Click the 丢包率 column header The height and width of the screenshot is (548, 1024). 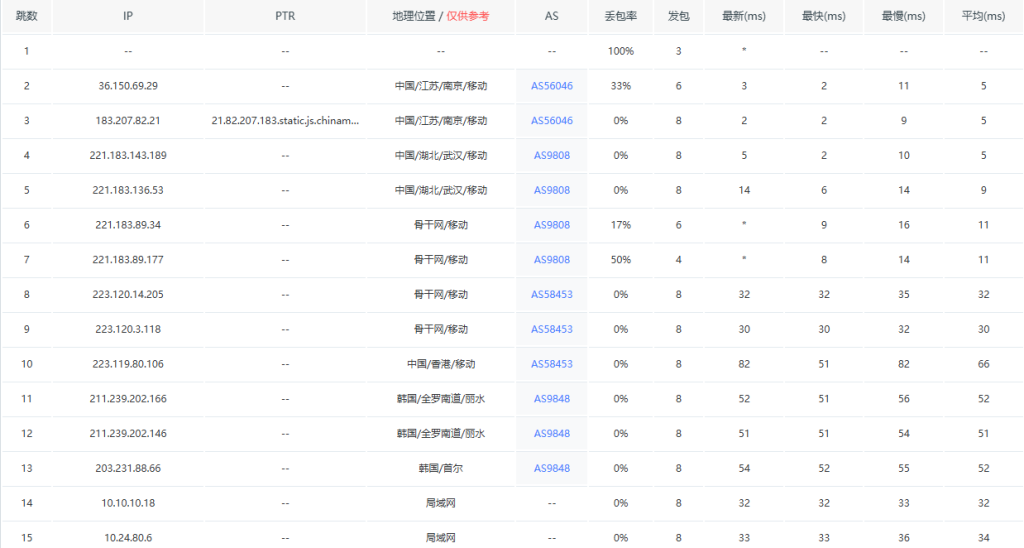[x=620, y=16]
